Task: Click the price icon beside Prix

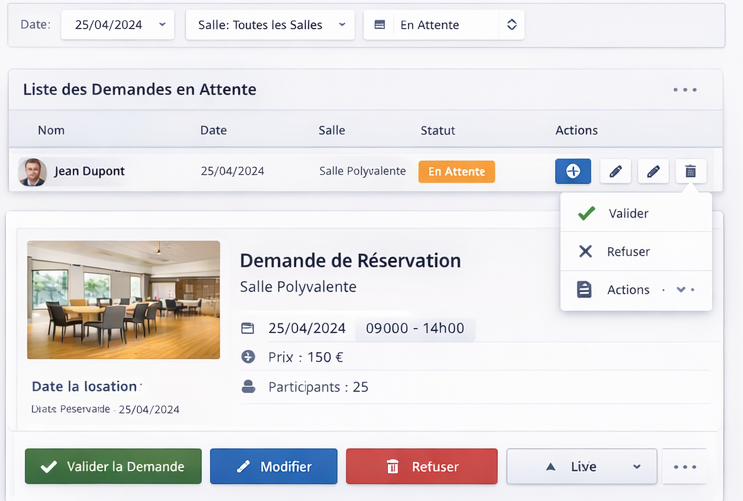Action: pos(248,357)
